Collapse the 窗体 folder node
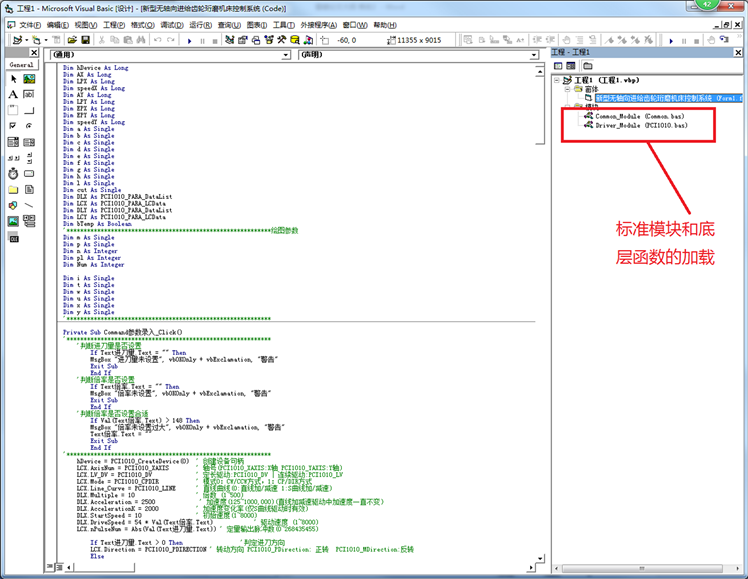This screenshot has width=748, height=579. click(x=566, y=89)
